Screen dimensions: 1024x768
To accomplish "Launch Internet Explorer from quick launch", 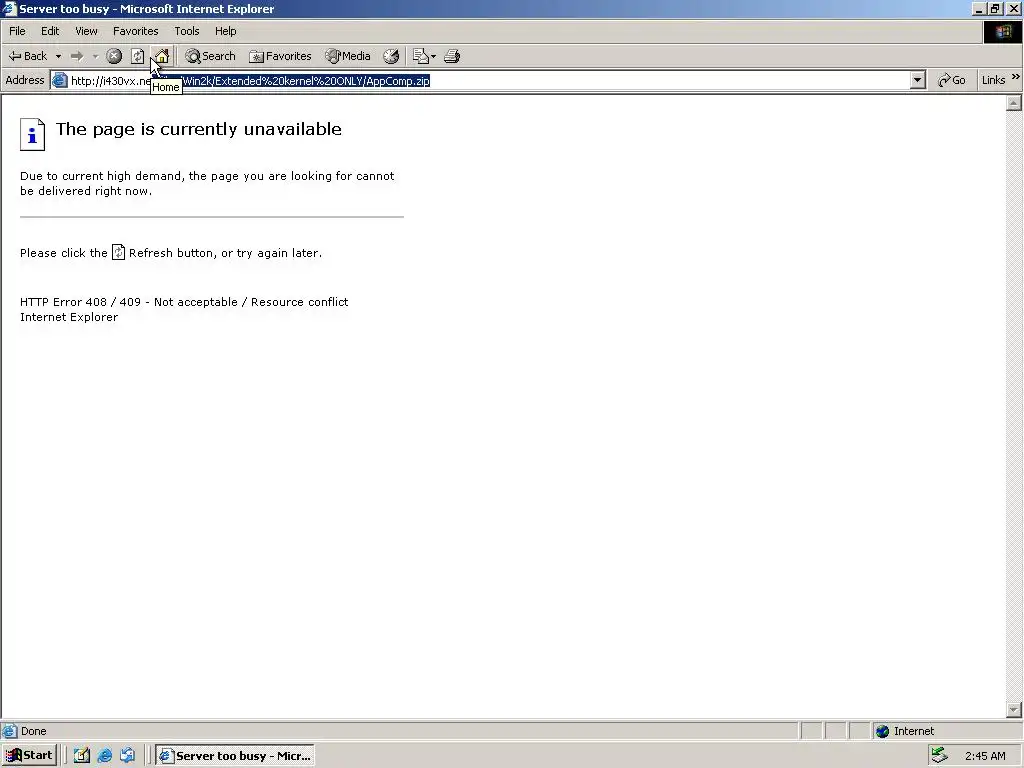I will coord(104,756).
